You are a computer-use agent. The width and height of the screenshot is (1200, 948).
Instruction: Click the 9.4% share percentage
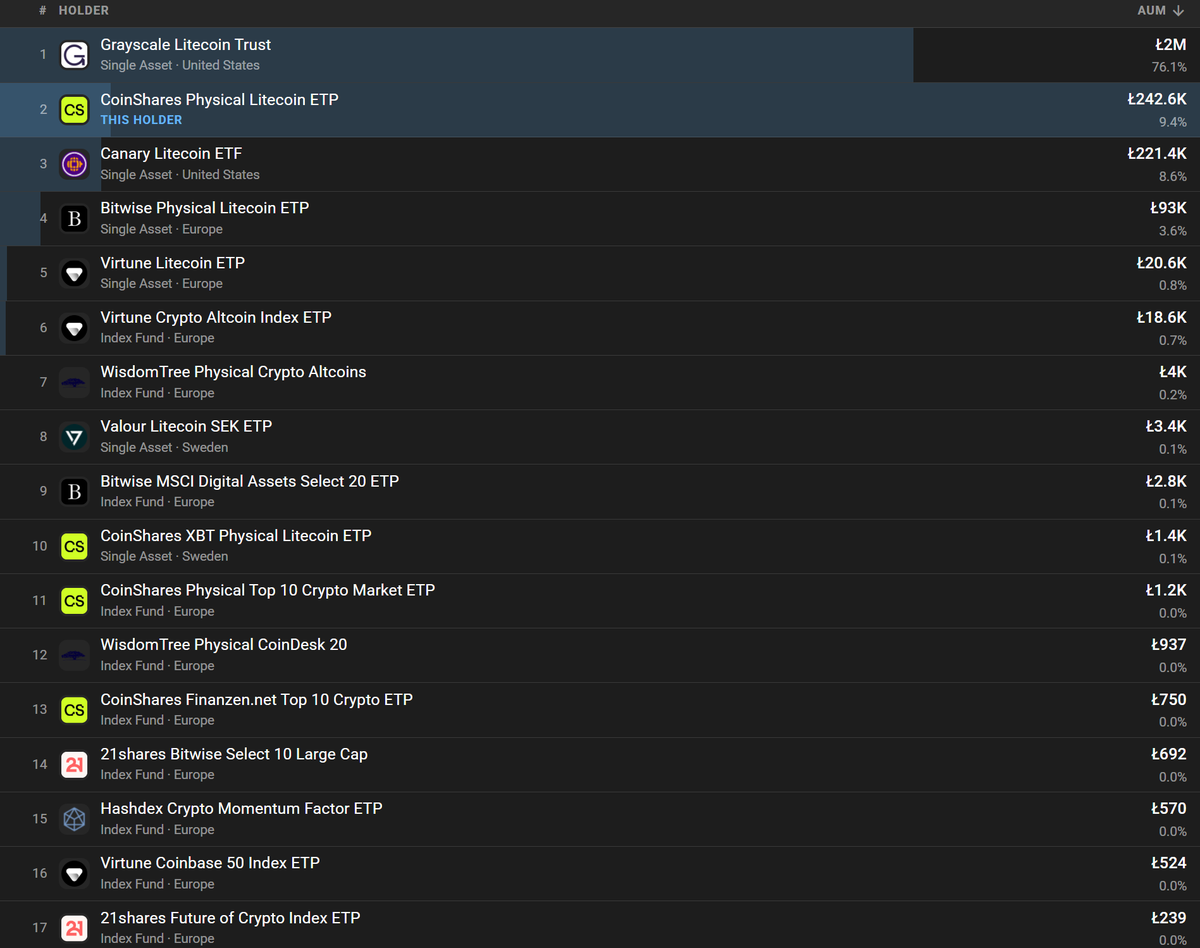pyautogui.click(x=1173, y=122)
